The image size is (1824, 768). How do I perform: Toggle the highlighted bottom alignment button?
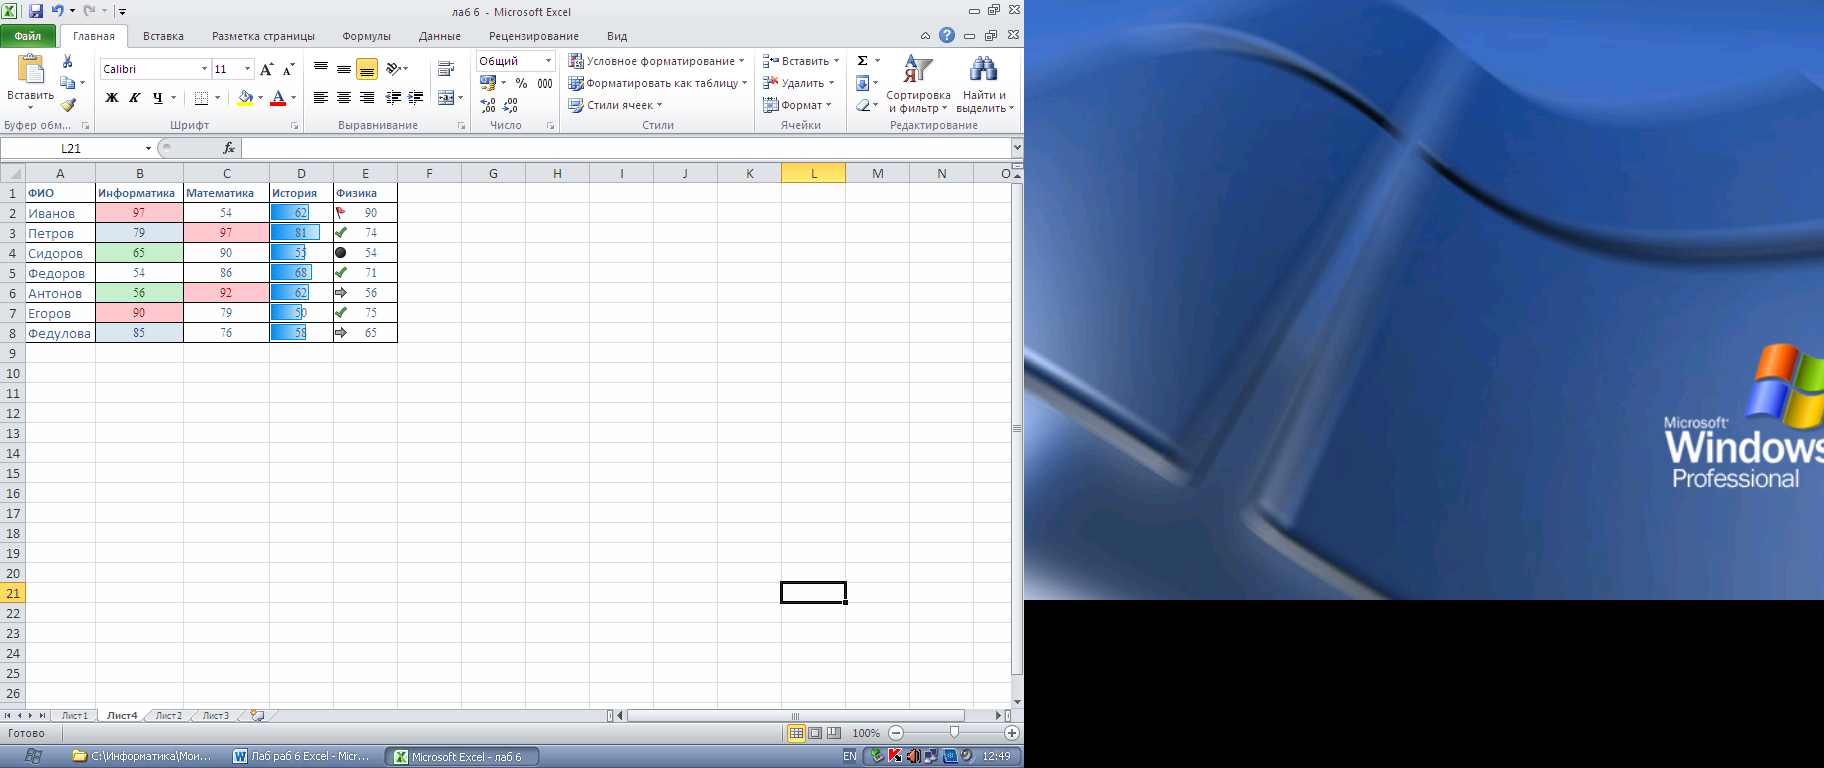pyautogui.click(x=367, y=69)
